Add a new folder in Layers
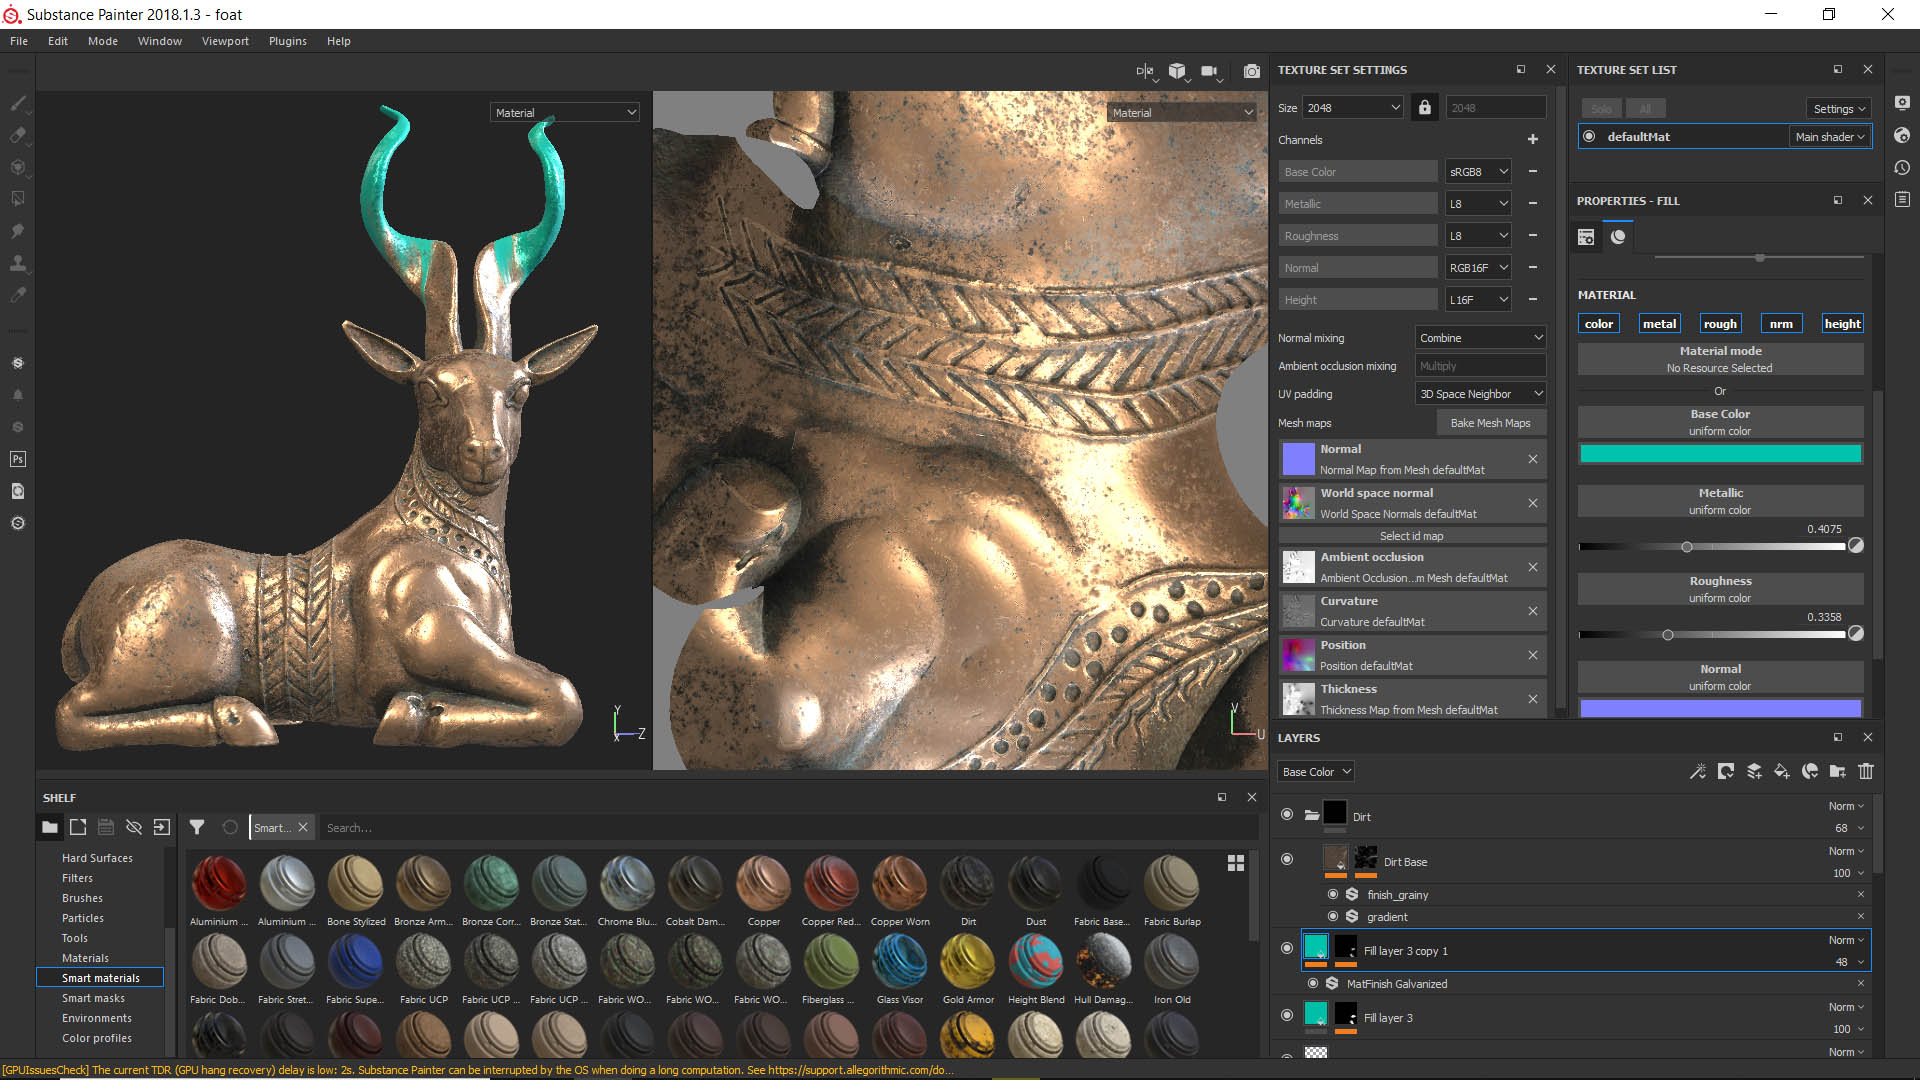 click(1837, 771)
